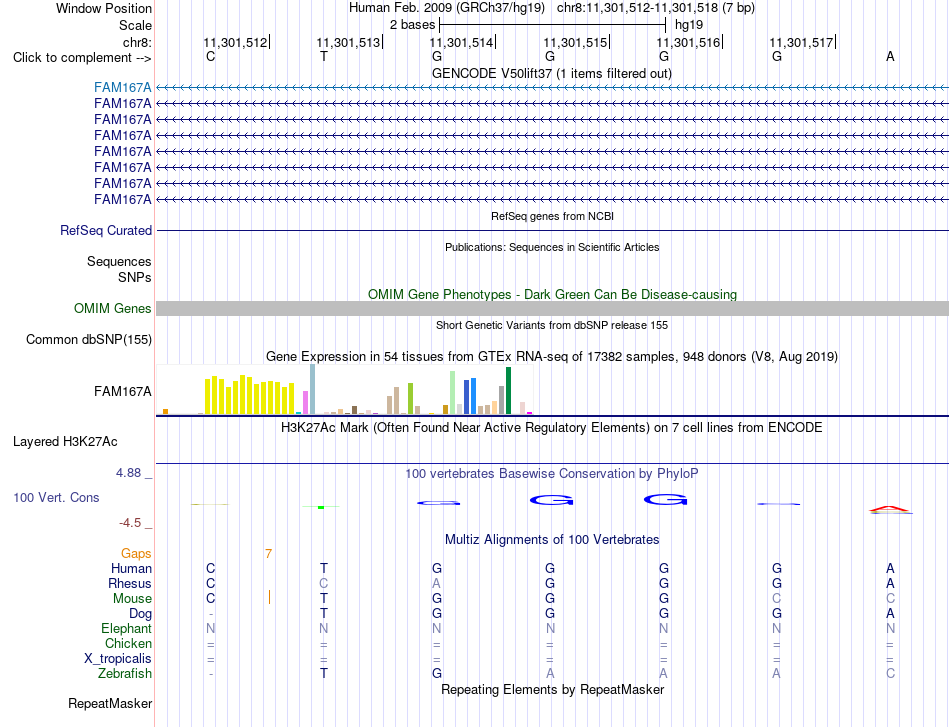The width and height of the screenshot is (950, 727).
Task: Click the H3K27Ac Mark track title
Action: [551, 428]
